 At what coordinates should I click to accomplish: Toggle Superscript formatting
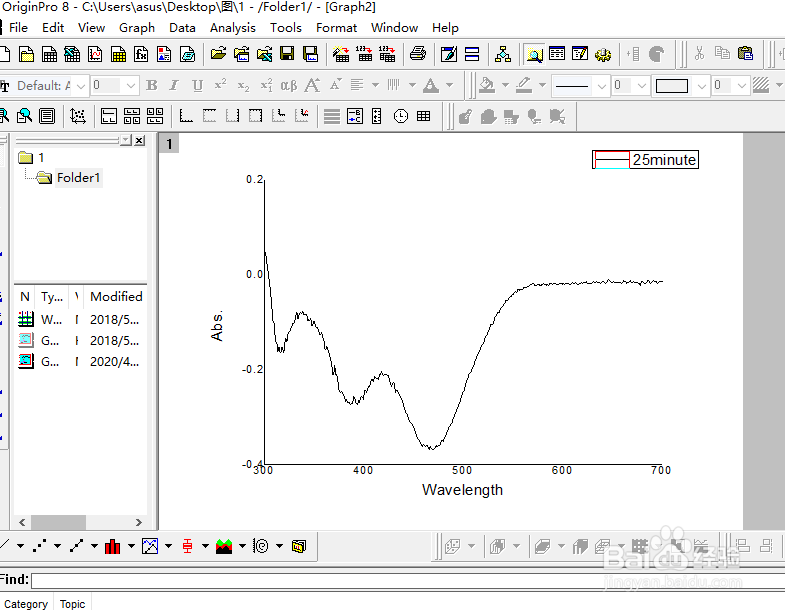pos(220,86)
